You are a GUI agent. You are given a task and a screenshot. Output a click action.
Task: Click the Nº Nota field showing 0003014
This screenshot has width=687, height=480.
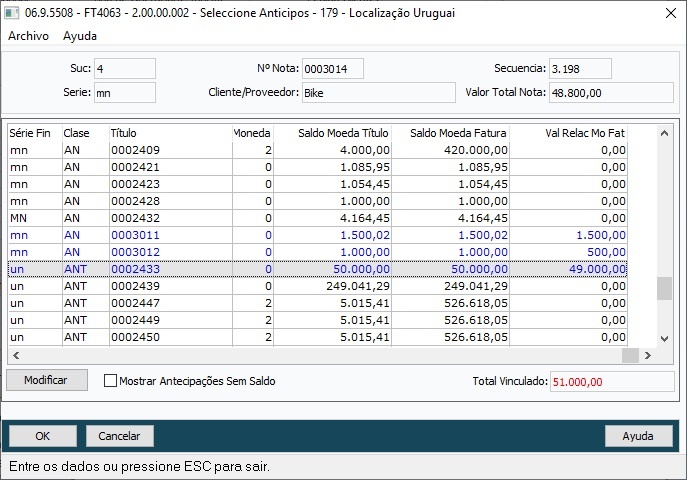(332, 69)
